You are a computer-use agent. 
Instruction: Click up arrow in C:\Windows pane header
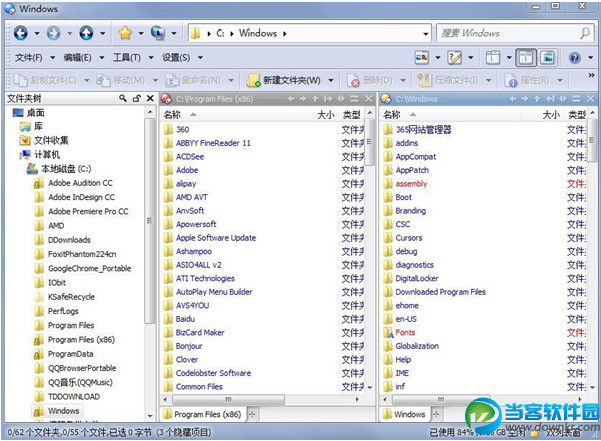pos(537,99)
